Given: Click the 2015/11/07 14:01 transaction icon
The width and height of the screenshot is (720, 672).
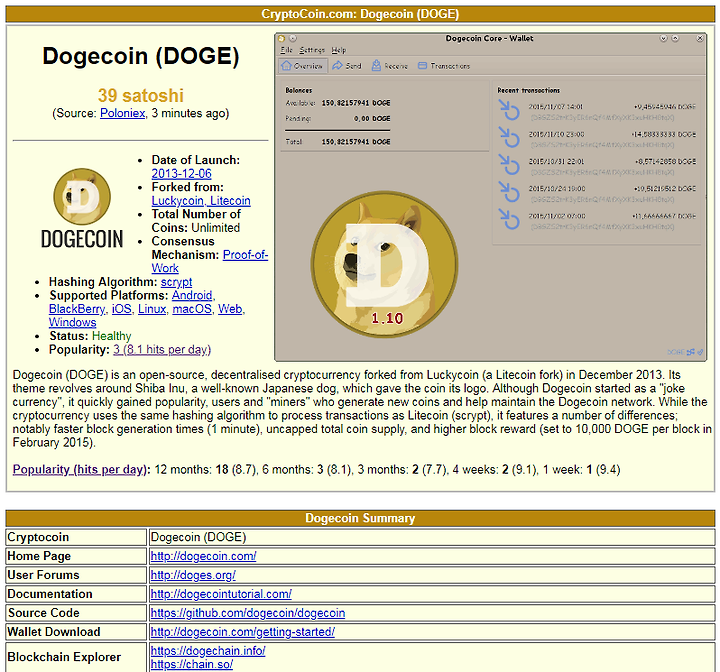Looking at the screenshot, I should coord(509,111).
